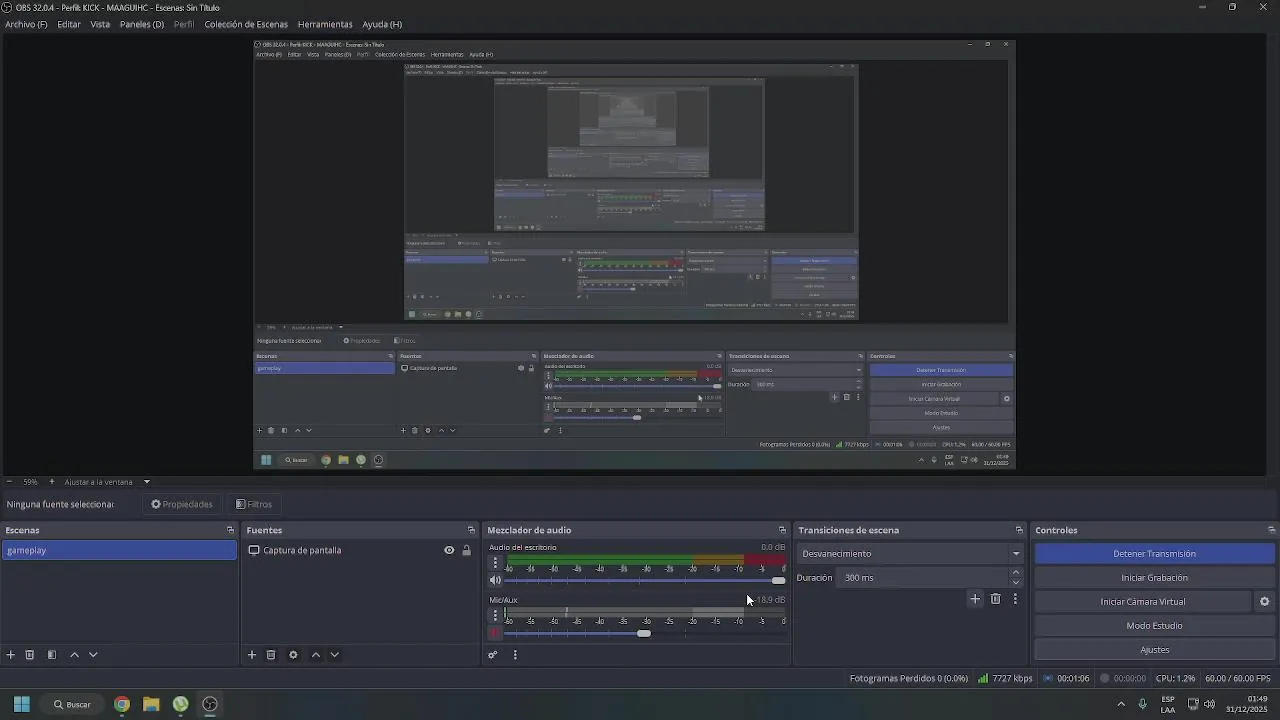
Task: Open virtual camera settings gear
Action: (x=1264, y=602)
